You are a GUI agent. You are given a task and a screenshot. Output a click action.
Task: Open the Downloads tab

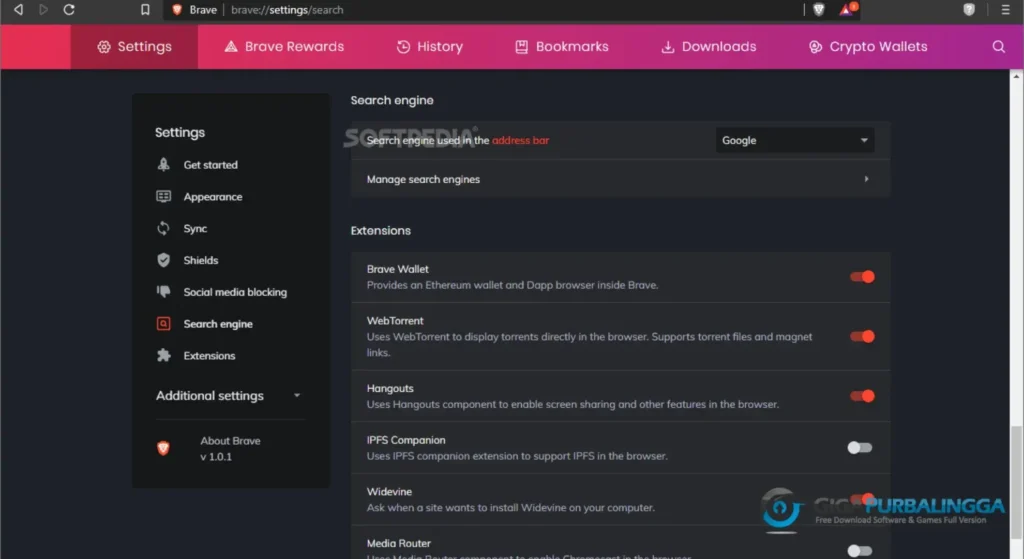(x=709, y=47)
